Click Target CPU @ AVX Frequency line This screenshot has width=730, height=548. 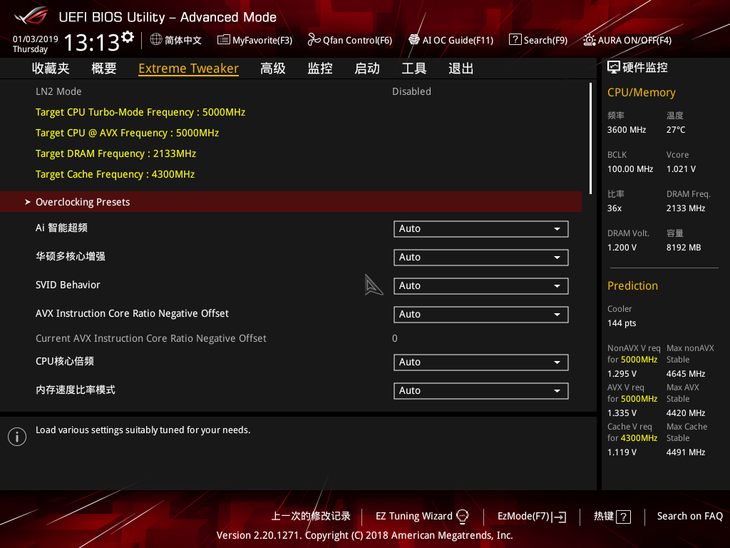pyautogui.click(x=127, y=133)
